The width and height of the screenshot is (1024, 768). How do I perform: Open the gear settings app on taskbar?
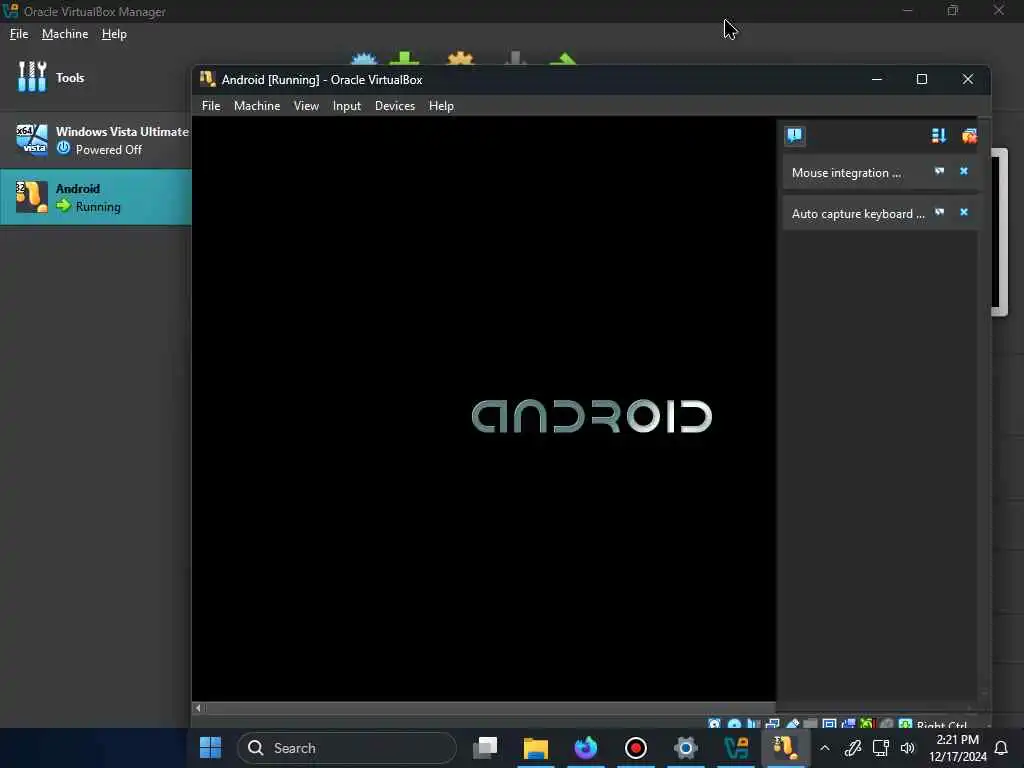tap(686, 748)
